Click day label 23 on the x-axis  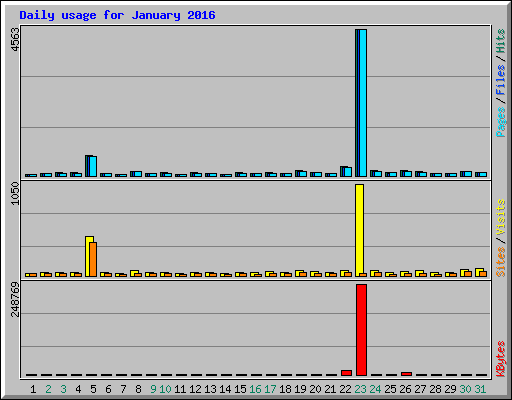point(360,389)
